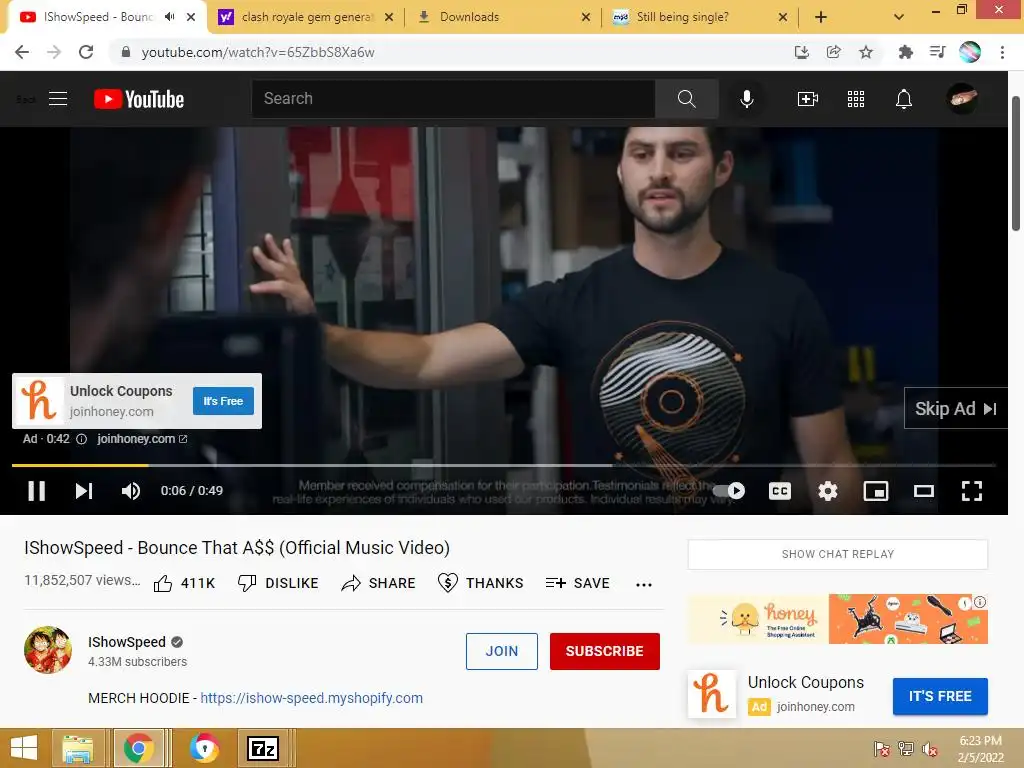The image size is (1024, 768).
Task: Seek on the video progress bar
Action: [504, 465]
